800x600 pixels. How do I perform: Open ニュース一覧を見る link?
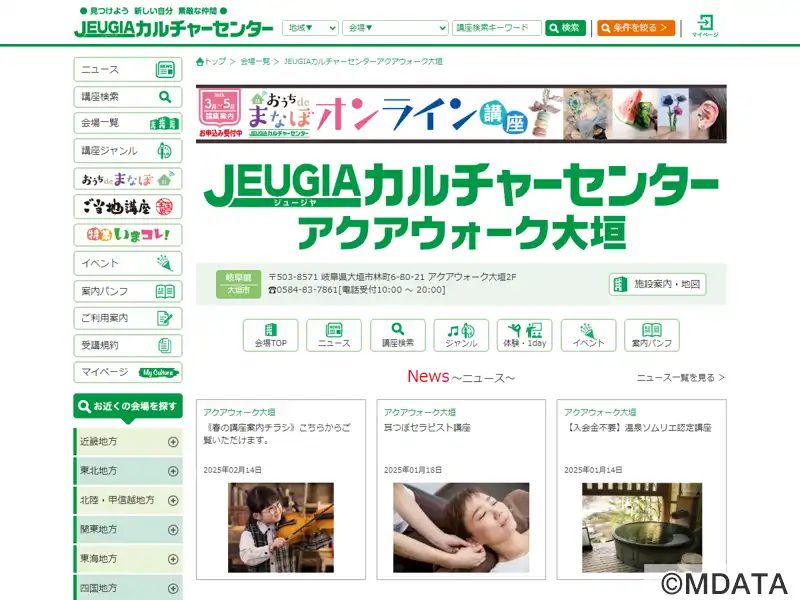click(681, 378)
